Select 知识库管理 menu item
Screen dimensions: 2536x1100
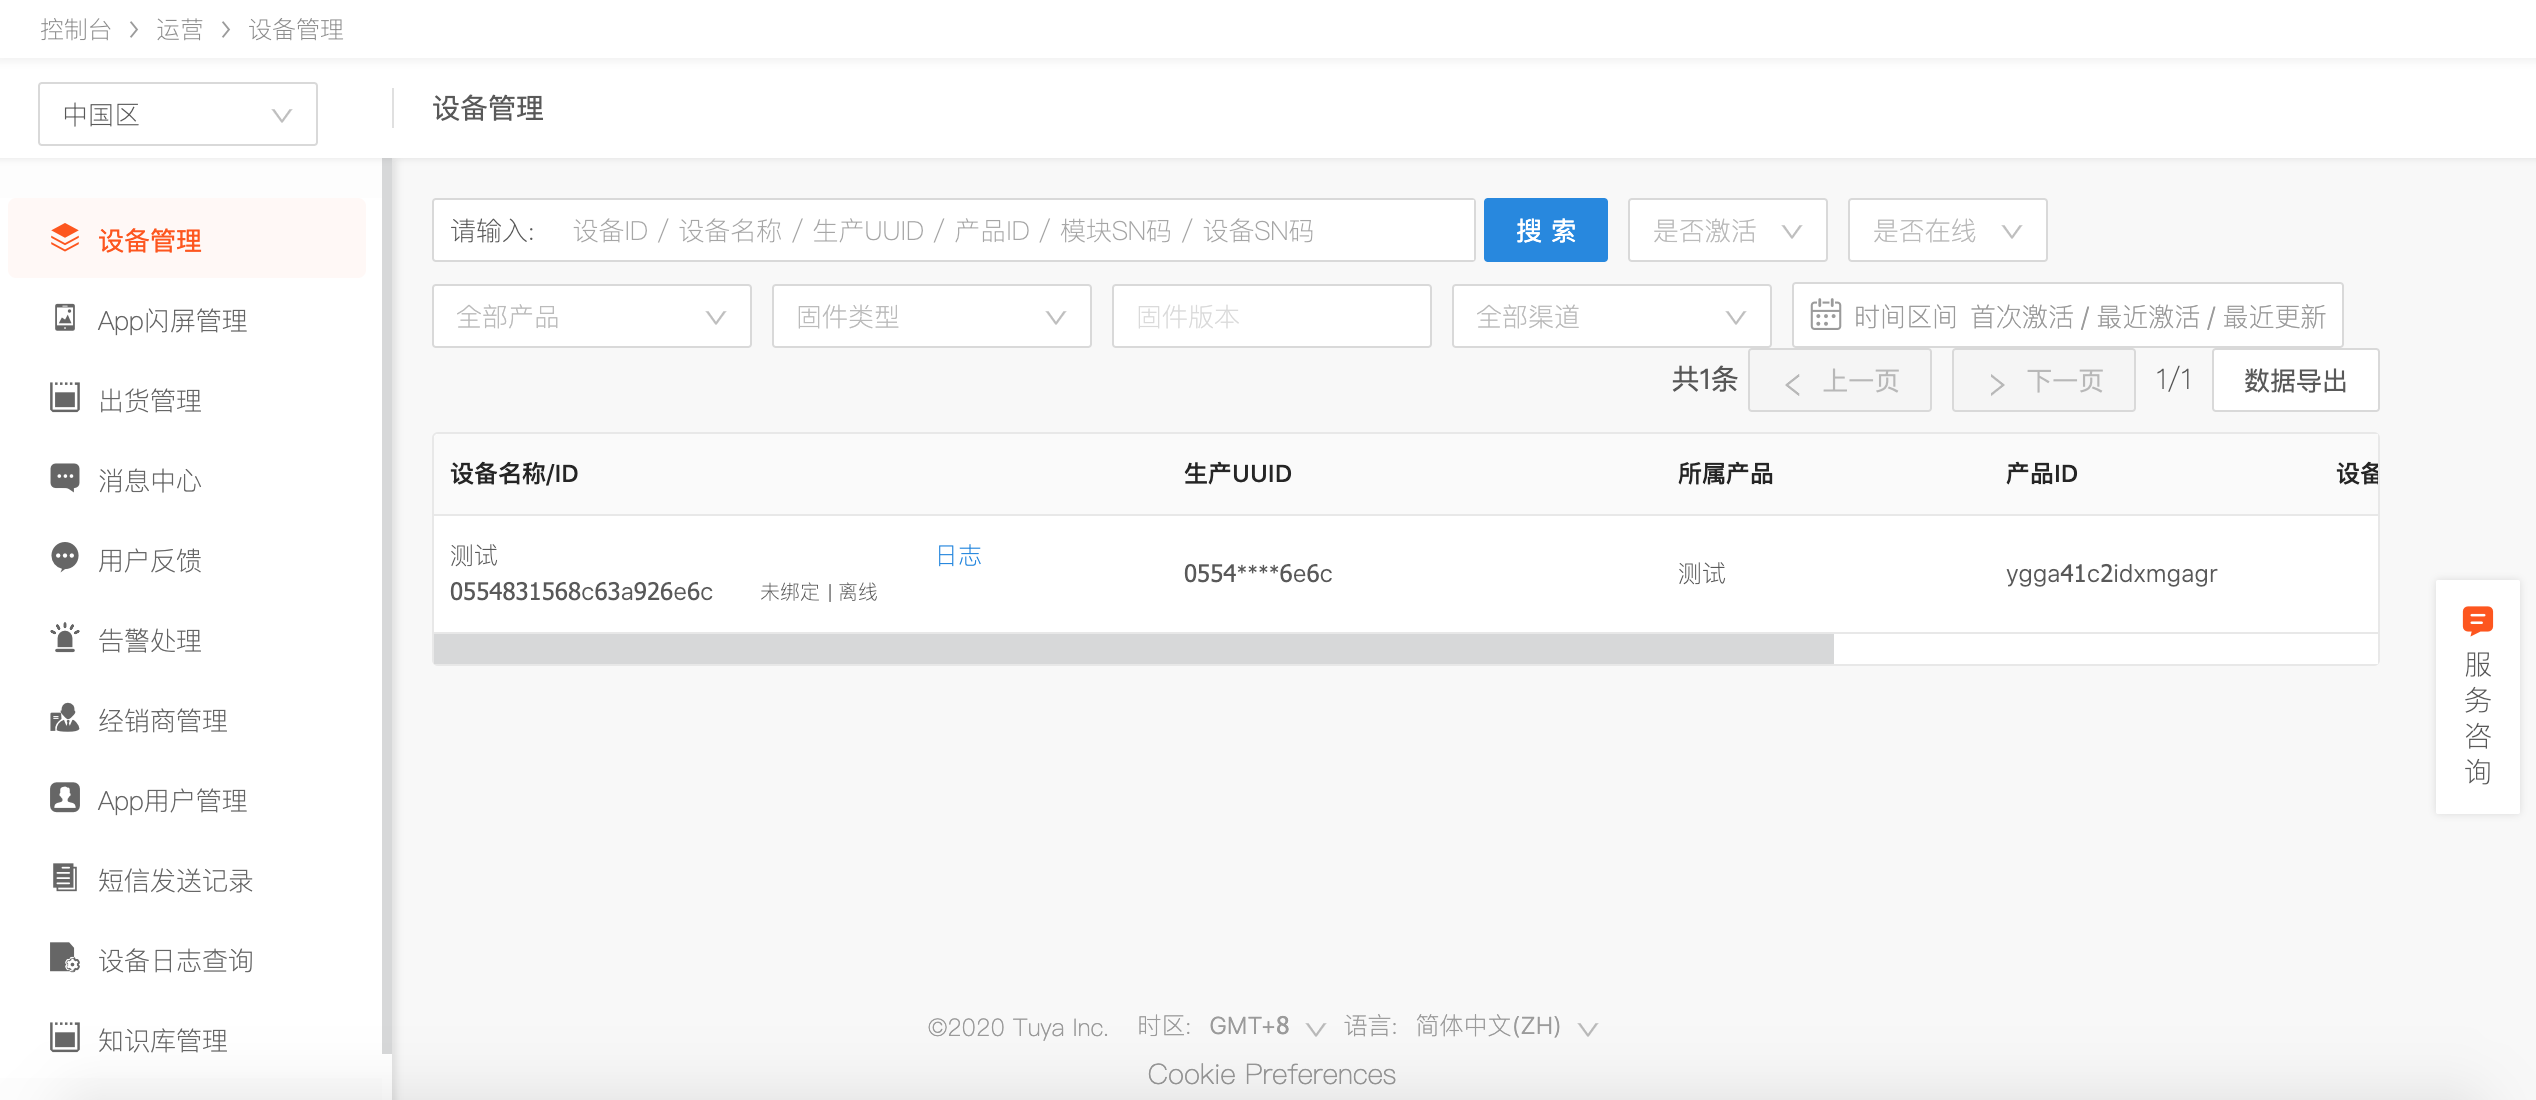click(x=187, y=1039)
